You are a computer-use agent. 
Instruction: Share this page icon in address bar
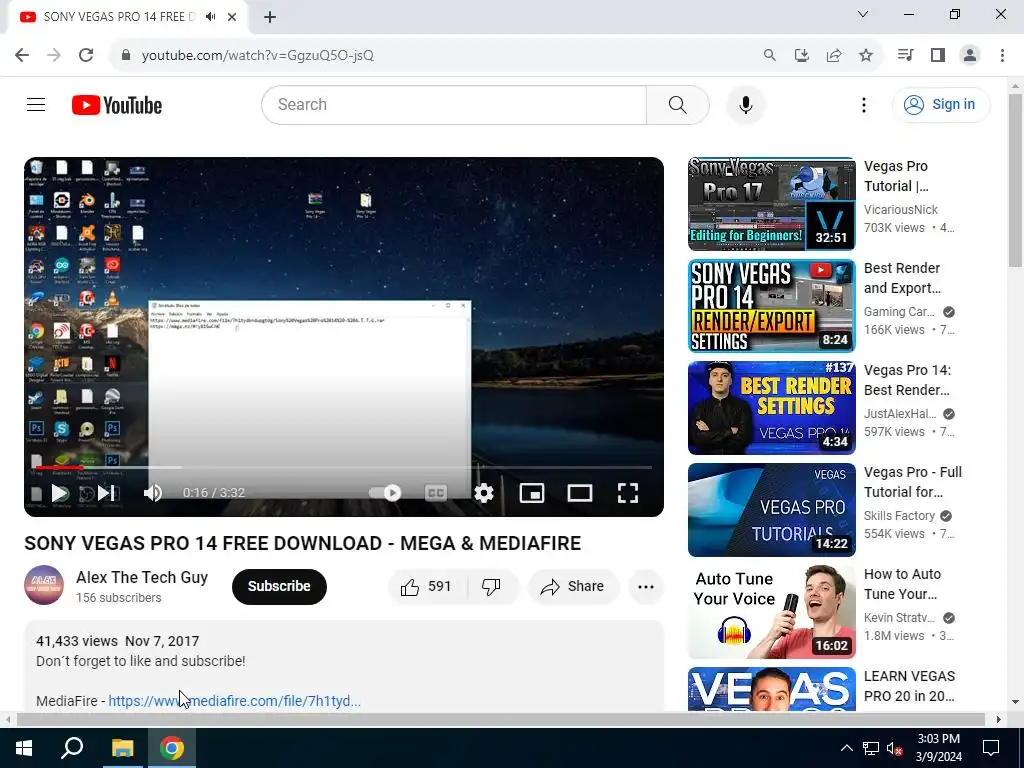[834, 56]
